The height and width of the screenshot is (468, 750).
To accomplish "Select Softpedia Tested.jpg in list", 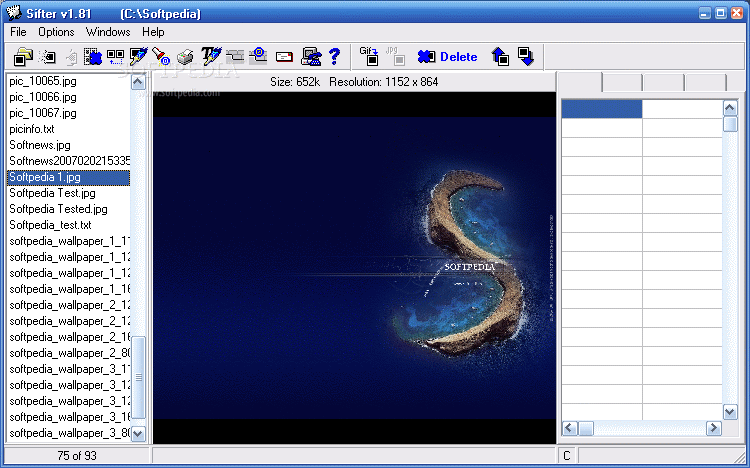I will click(x=68, y=209).
